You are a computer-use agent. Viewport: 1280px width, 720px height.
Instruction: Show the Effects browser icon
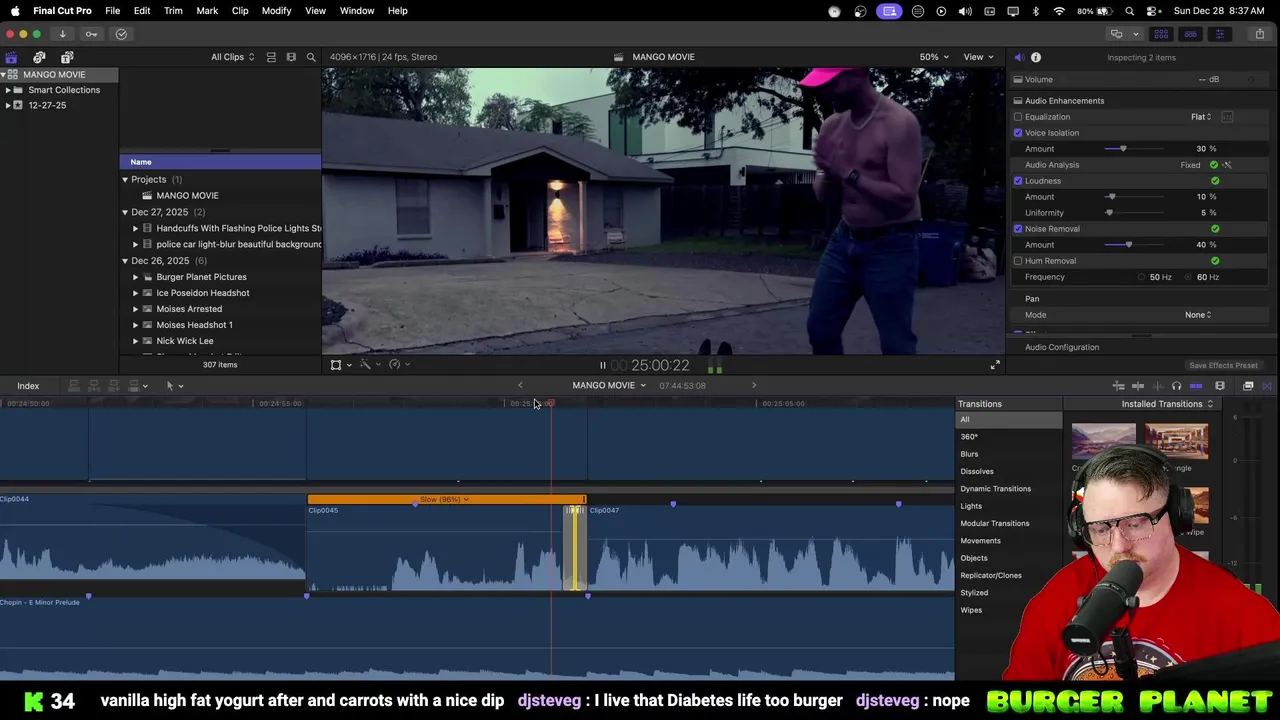click(1248, 386)
